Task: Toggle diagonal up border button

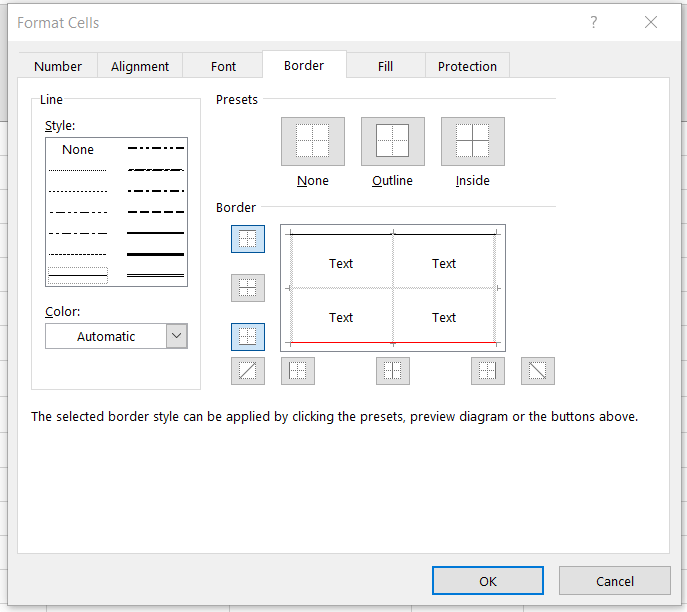Action: point(248,371)
